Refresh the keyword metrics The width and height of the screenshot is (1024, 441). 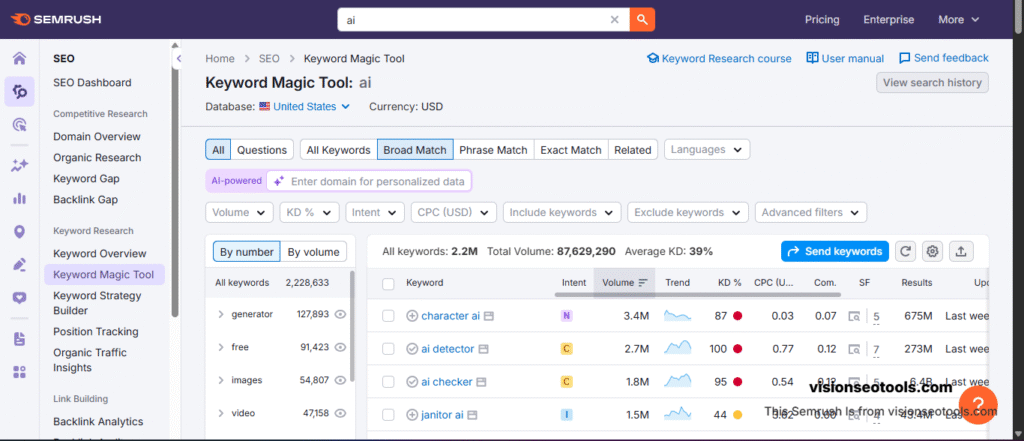(x=904, y=251)
